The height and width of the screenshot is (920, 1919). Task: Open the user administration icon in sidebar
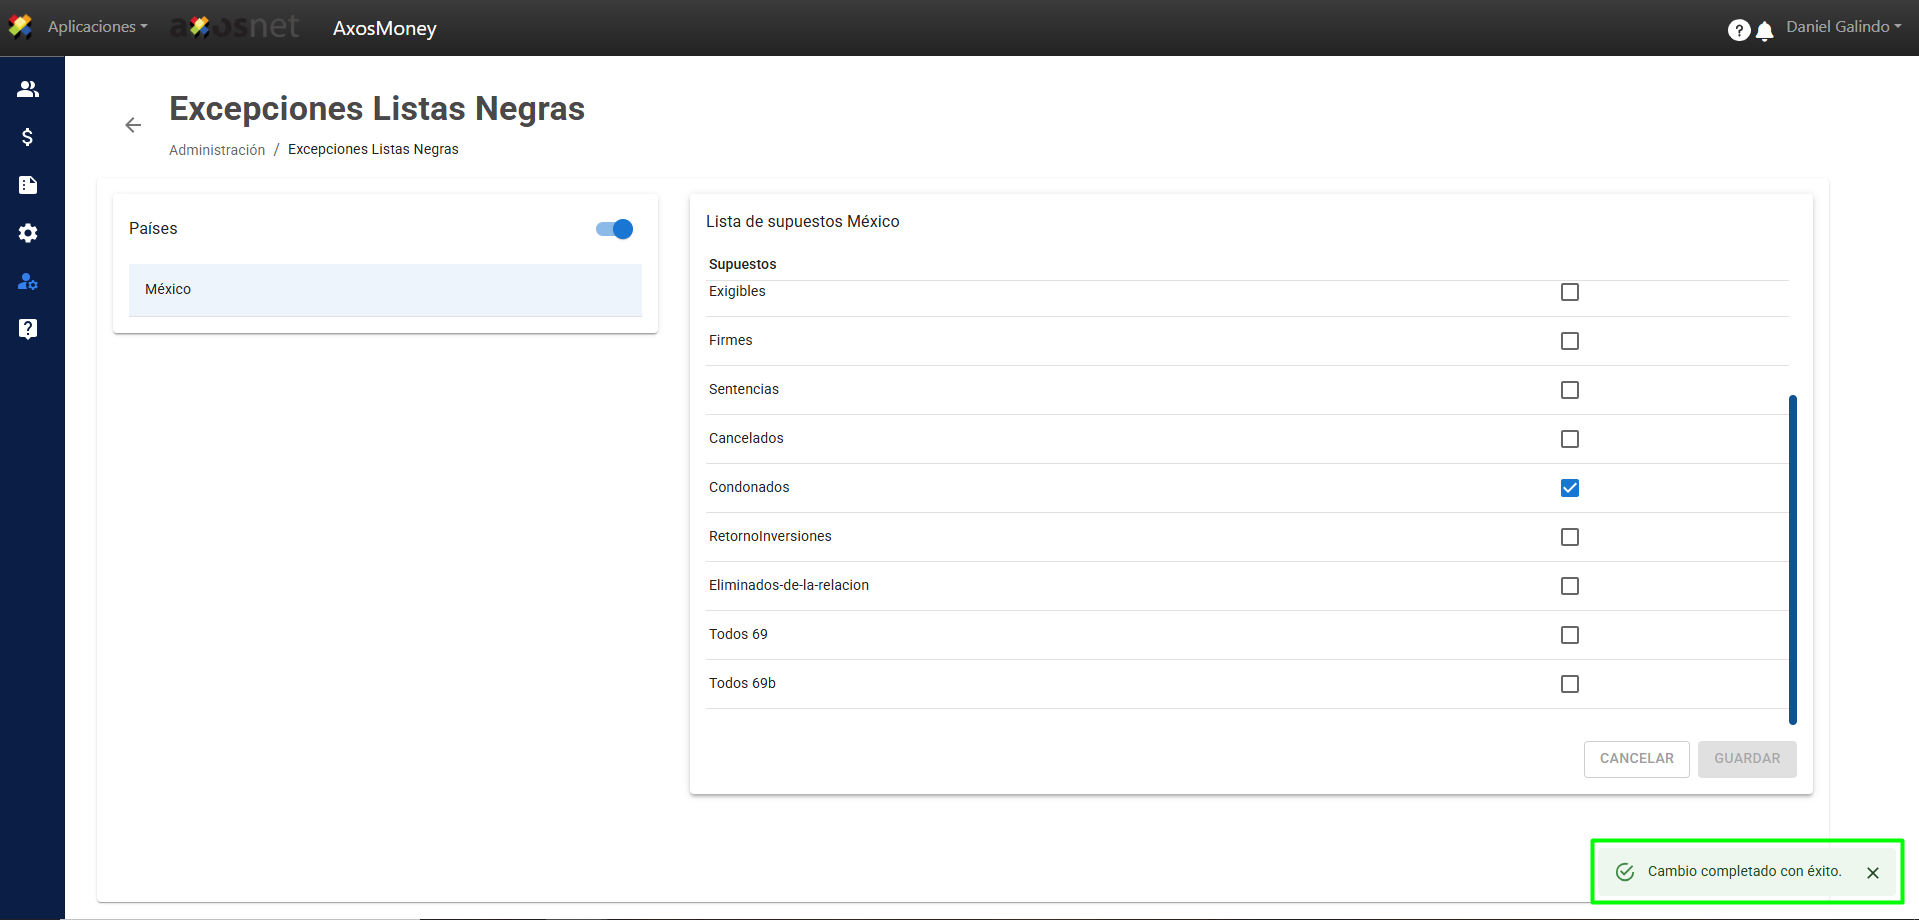(28, 281)
